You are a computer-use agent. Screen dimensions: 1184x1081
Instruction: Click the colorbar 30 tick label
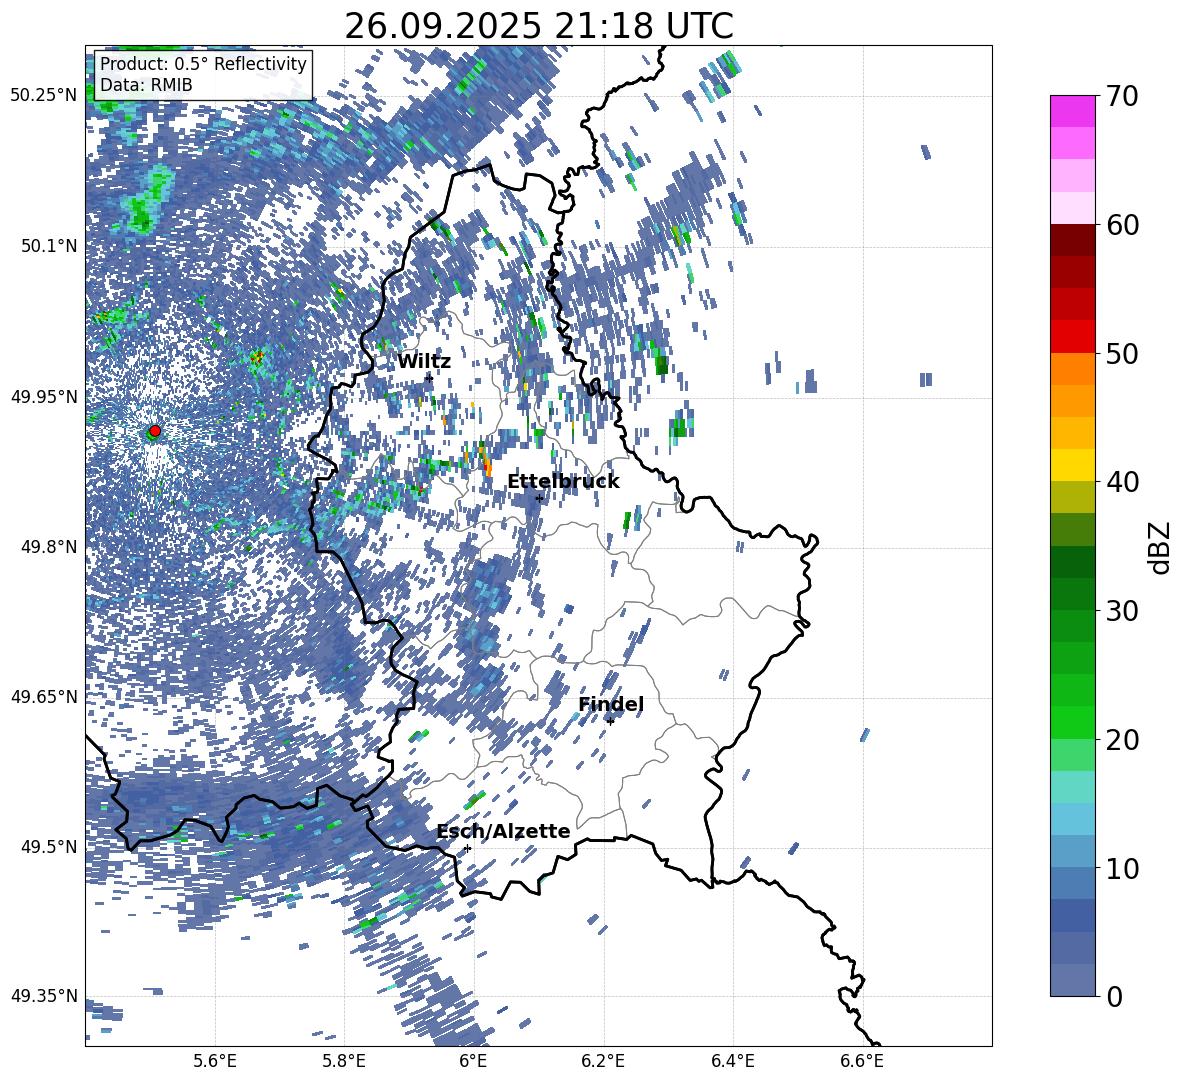pyautogui.click(x=1122, y=611)
